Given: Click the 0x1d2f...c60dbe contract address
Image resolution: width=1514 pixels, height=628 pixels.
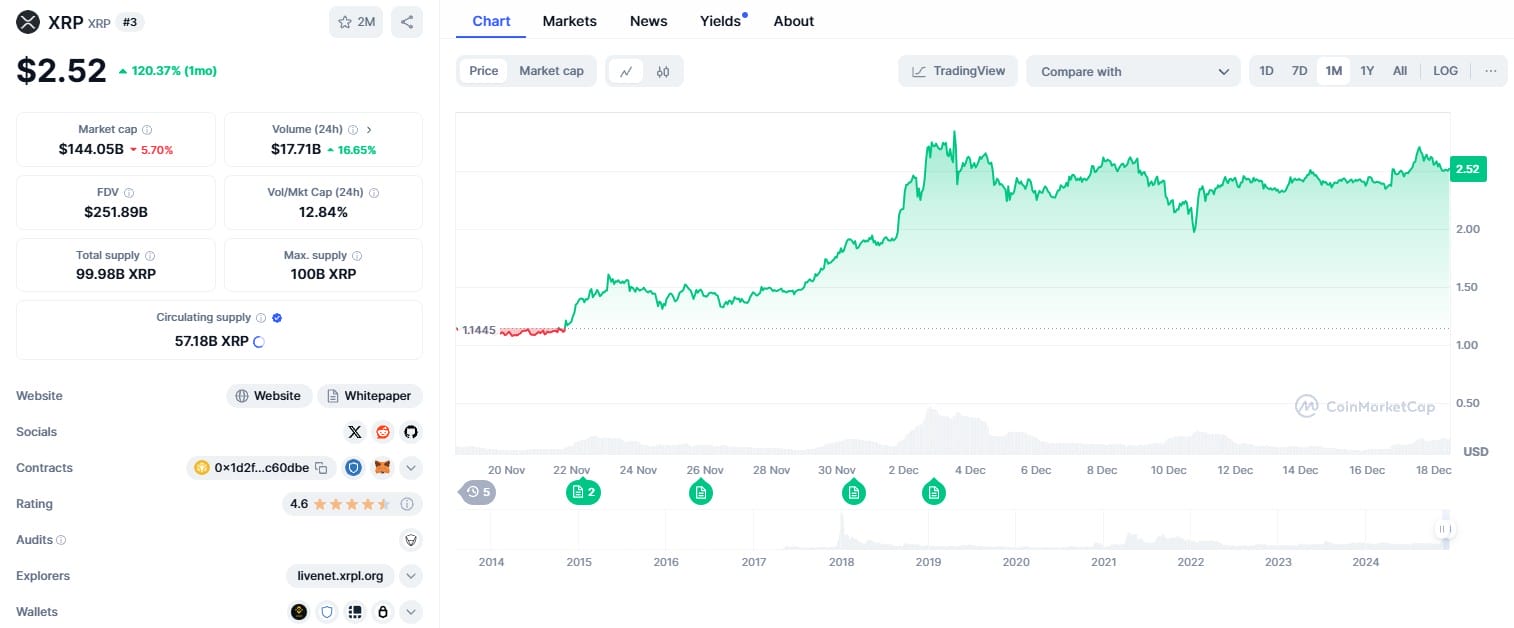Looking at the screenshot, I should 261,468.
